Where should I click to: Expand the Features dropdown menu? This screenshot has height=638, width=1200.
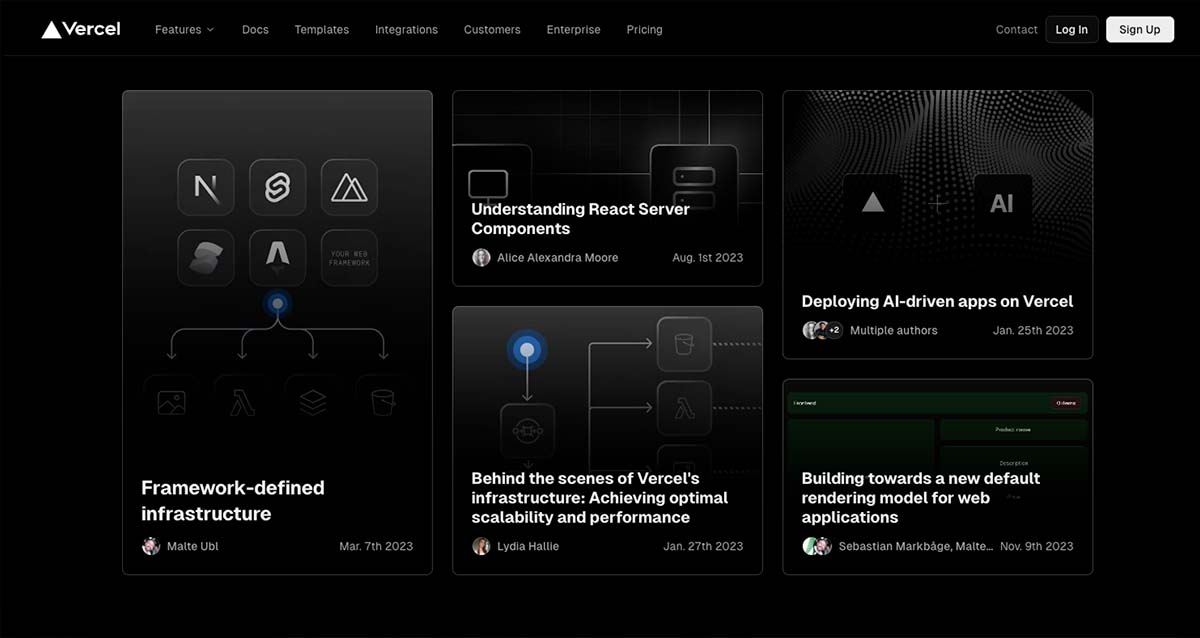[x=184, y=29]
